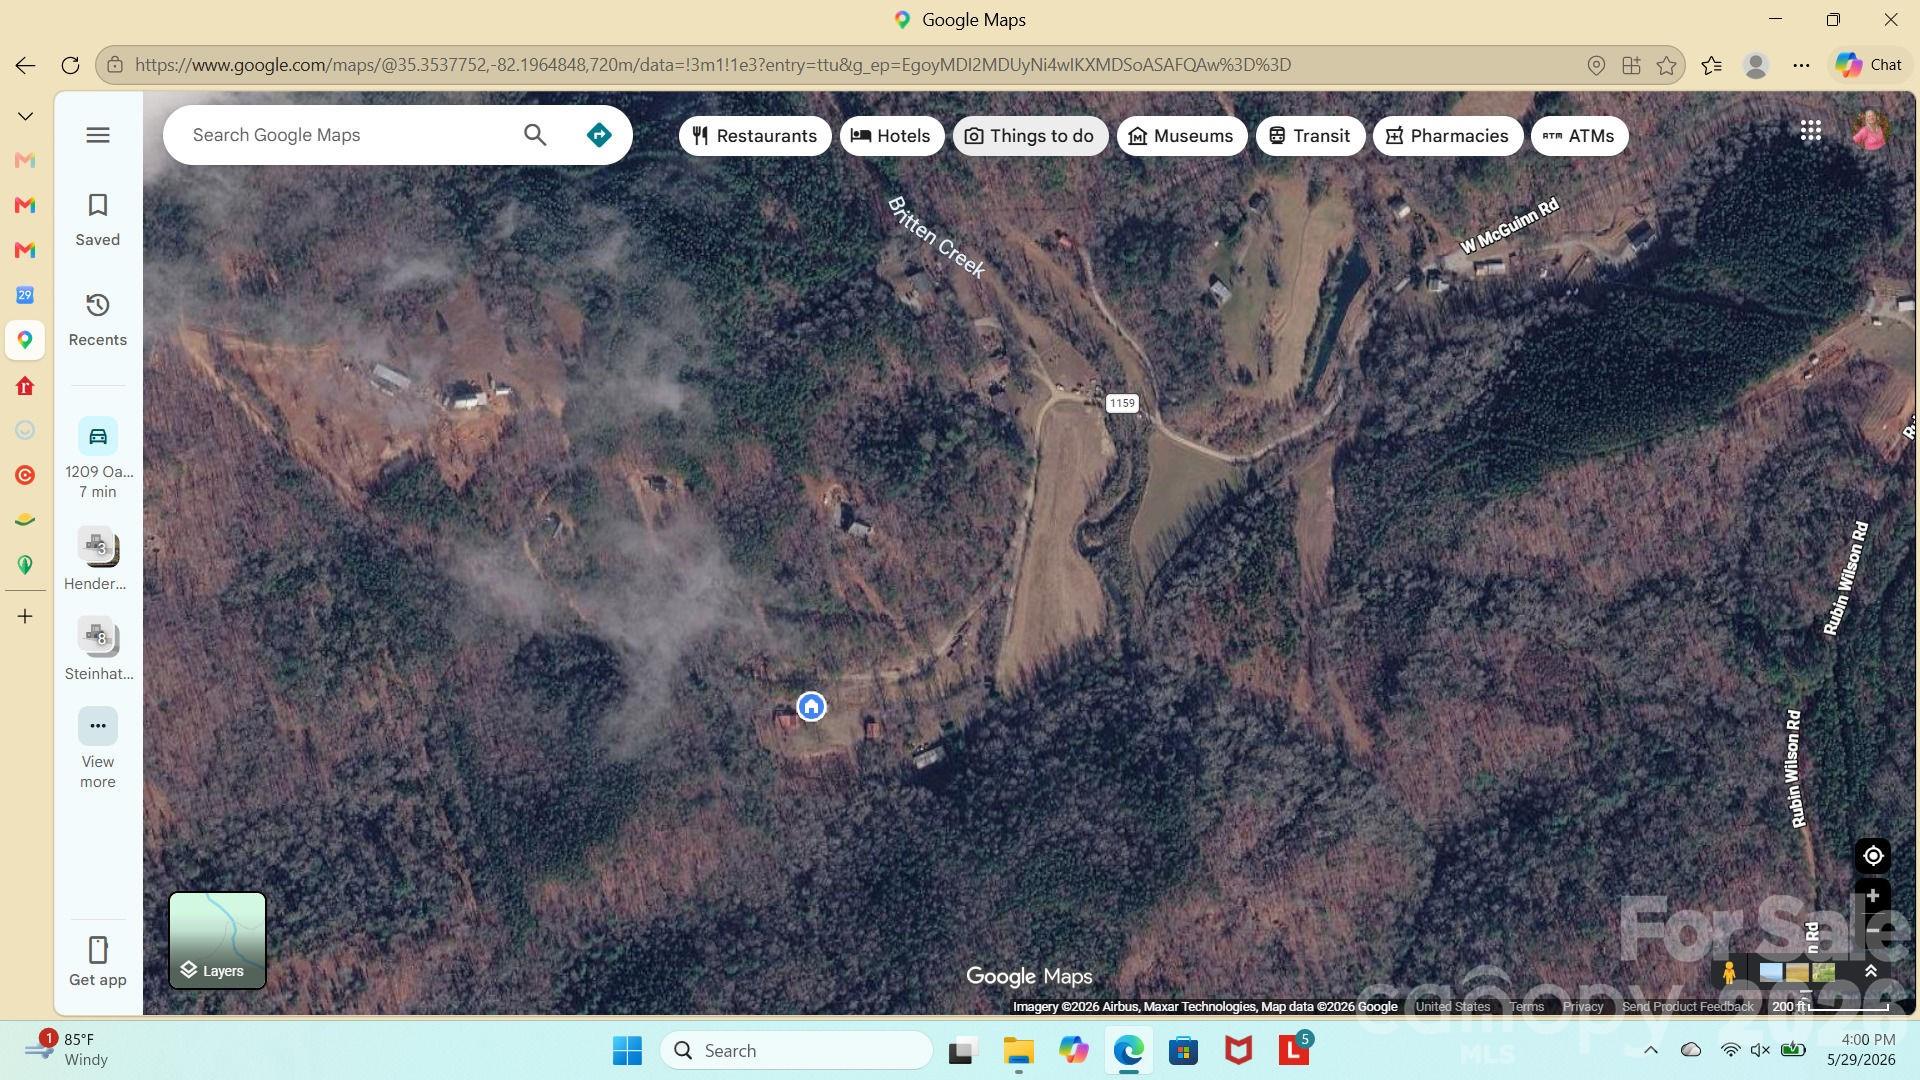The image size is (1920, 1080).
Task: Open the Google apps grid
Action: pyautogui.click(x=1810, y=131)
